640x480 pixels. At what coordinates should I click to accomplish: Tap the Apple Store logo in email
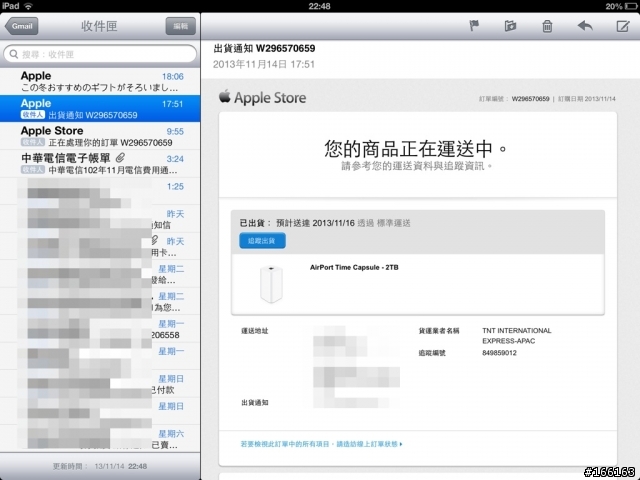262,98
